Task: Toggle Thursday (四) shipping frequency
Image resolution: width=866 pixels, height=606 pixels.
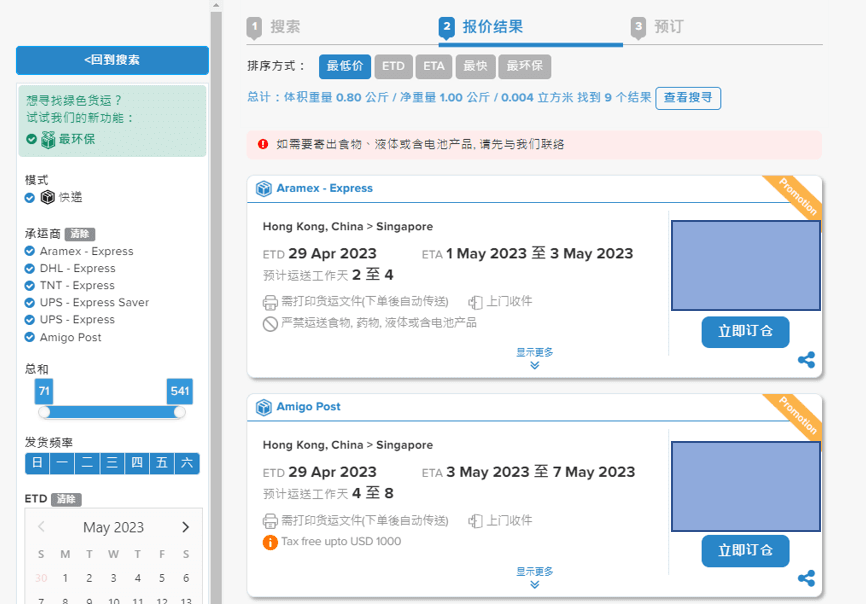Action: pos(137,463)
